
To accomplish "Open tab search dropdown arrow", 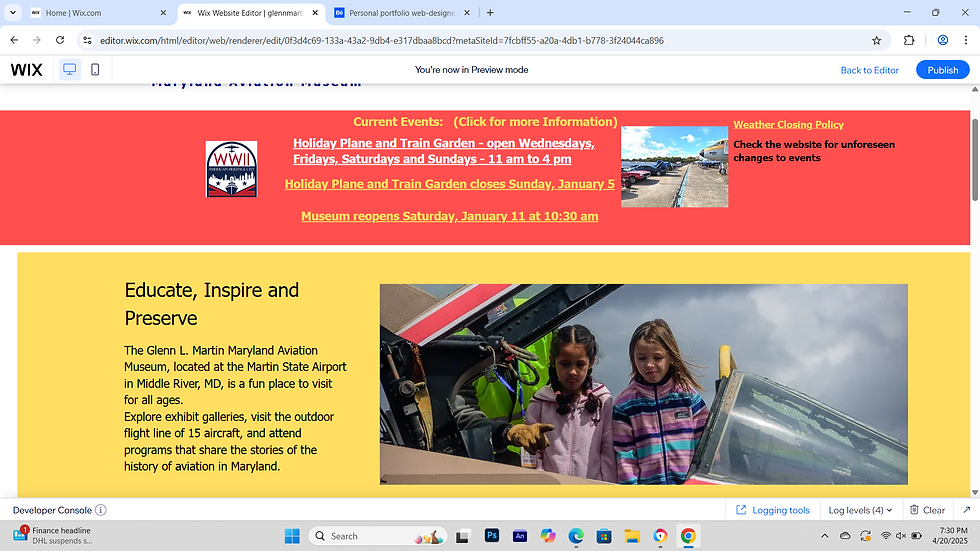I will coord(12,12).
